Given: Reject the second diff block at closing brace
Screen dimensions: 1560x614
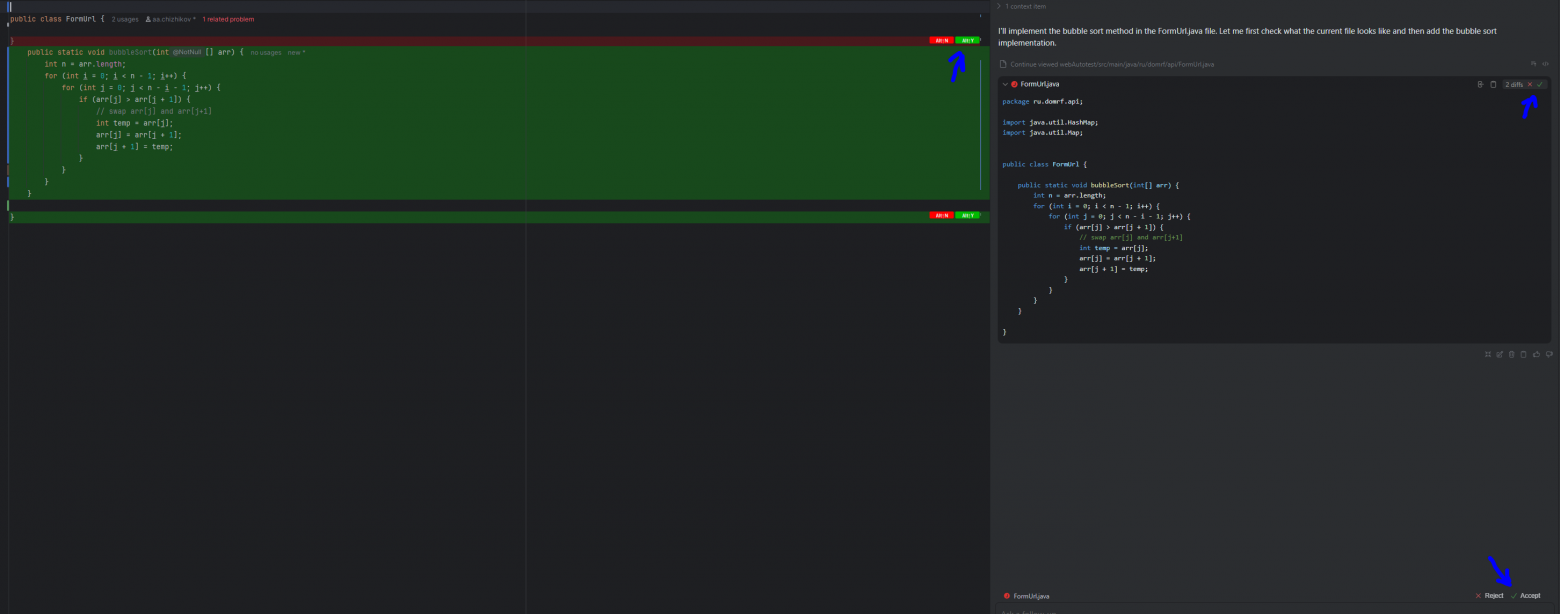Looking at the screenshot, I should 941,215.
